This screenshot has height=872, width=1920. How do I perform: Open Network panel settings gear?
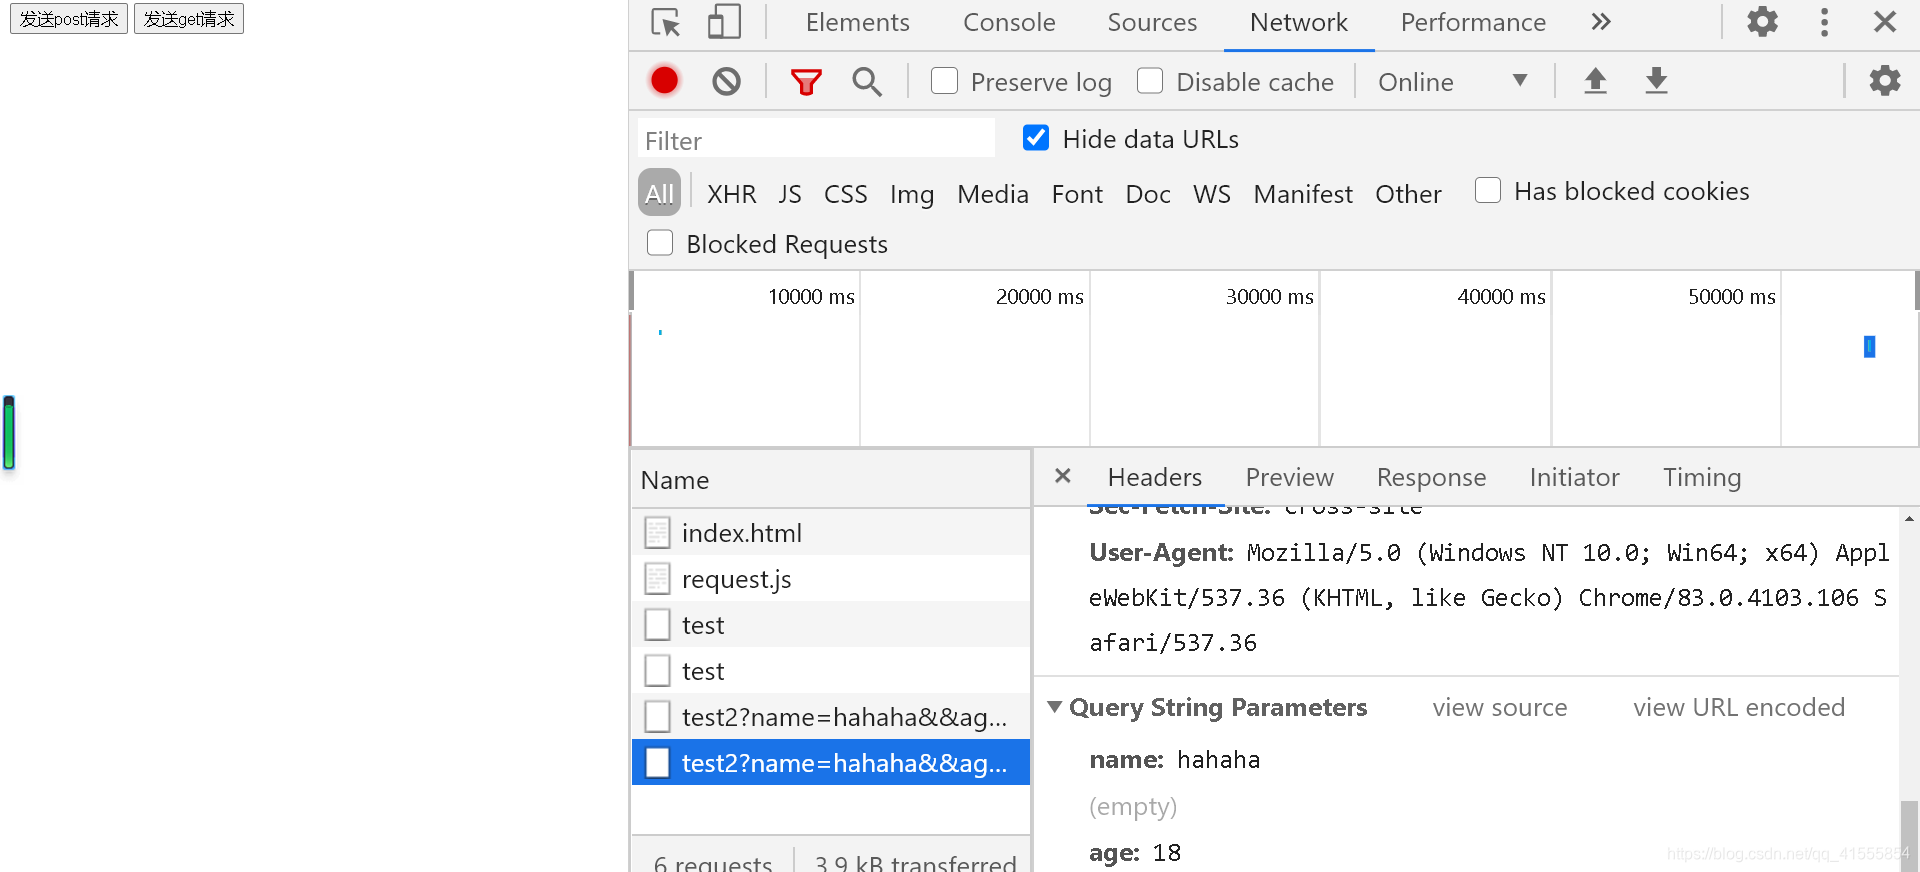point(1885,80)
